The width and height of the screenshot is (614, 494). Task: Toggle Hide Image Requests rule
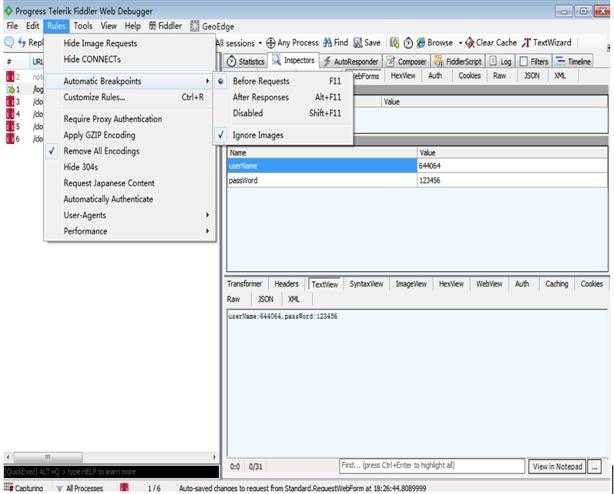tap(130, 43)
